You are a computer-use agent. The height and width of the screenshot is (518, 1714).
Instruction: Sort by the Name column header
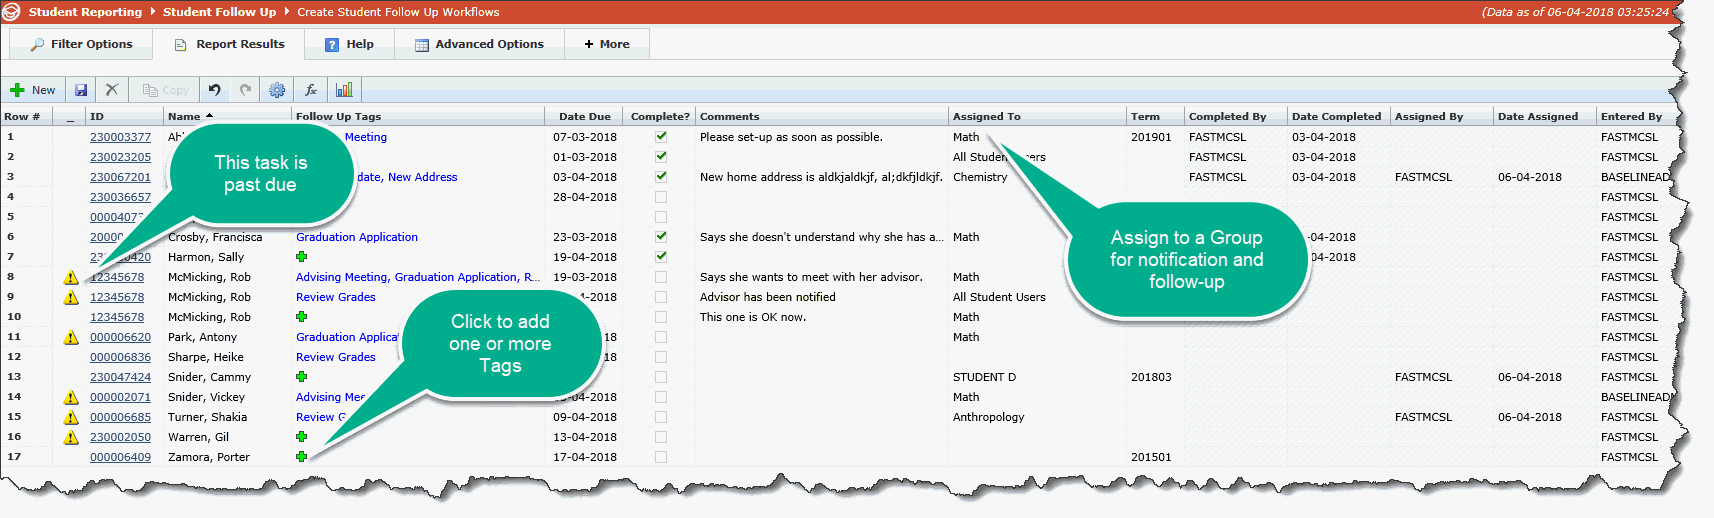coord(184,117)
